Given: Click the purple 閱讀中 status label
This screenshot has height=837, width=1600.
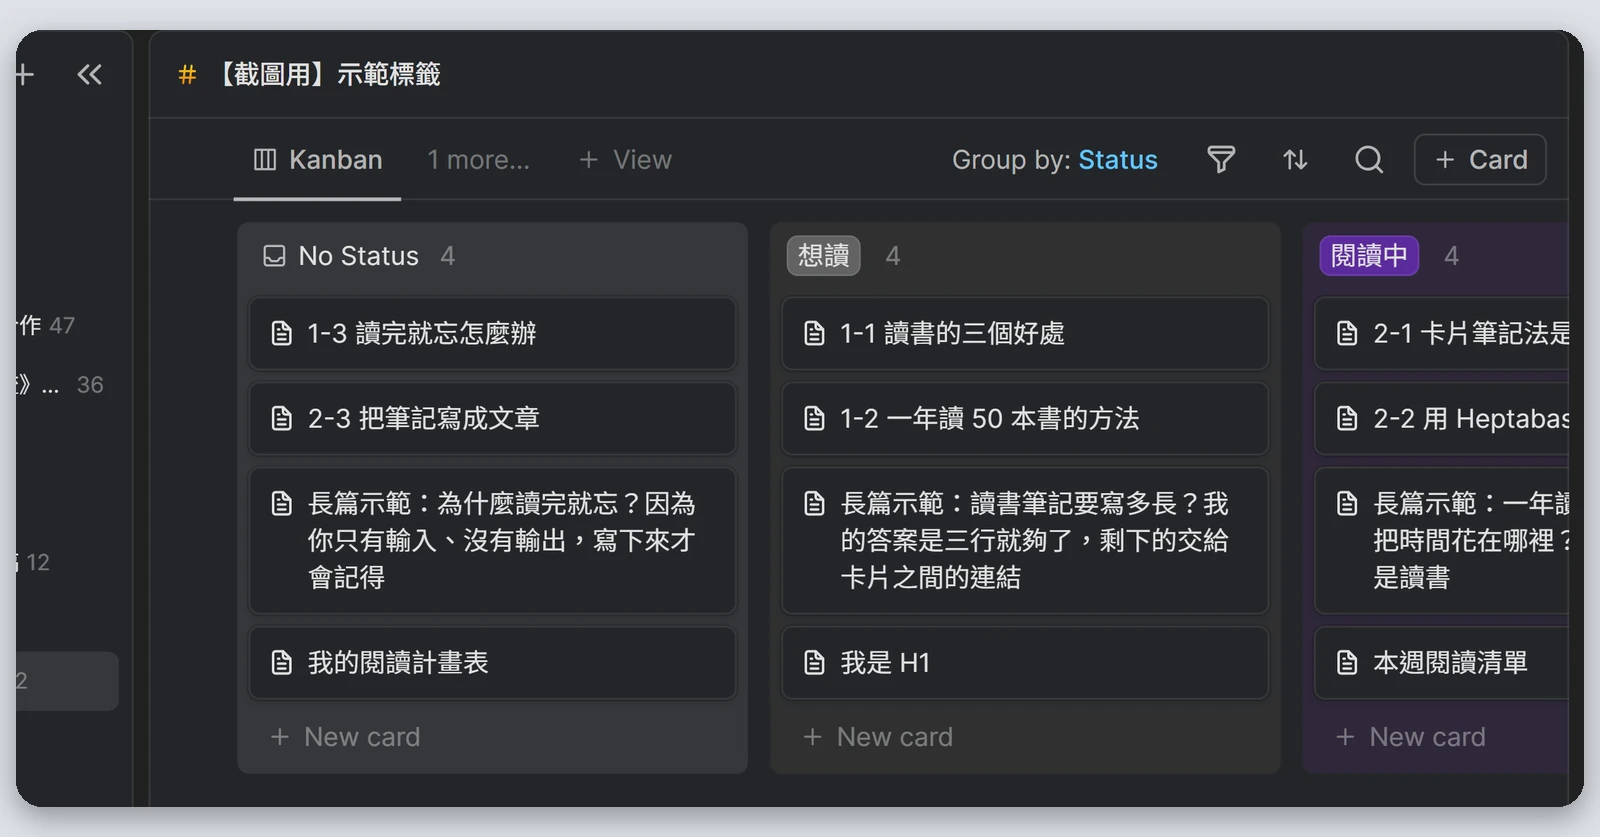Looking at the screenshot, I should [x=1369, y=256].
